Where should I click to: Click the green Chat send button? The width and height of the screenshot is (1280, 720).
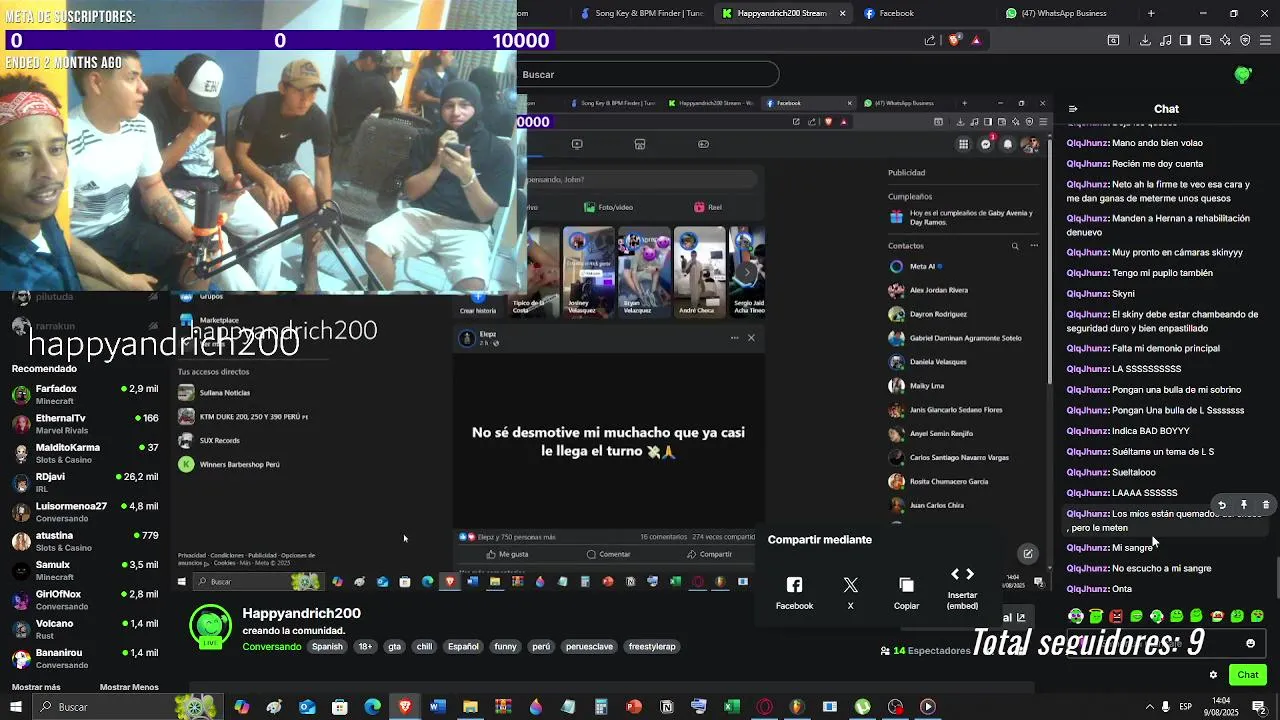click(x=1248, y=675)
